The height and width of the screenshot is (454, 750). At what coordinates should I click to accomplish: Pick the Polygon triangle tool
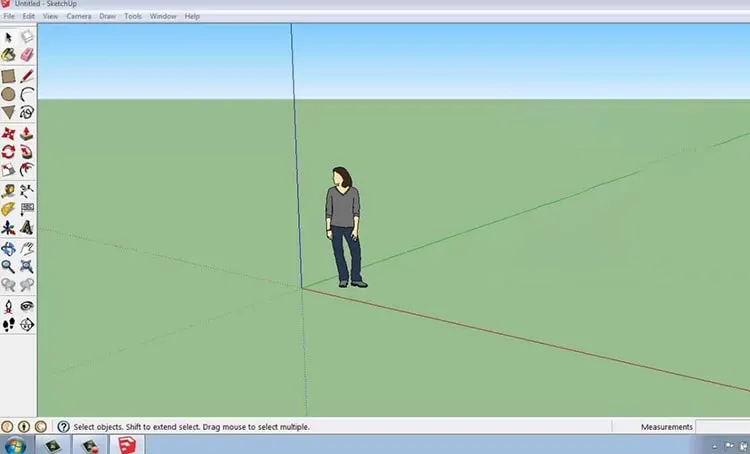8,112
